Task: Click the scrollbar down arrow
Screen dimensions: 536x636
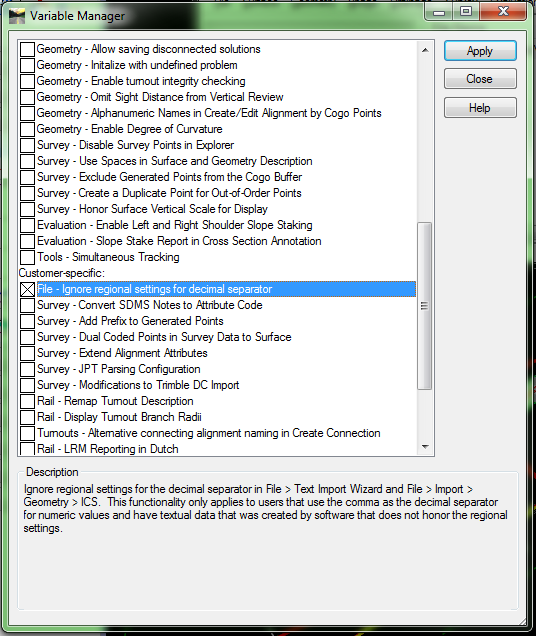Action: point(425,447)
